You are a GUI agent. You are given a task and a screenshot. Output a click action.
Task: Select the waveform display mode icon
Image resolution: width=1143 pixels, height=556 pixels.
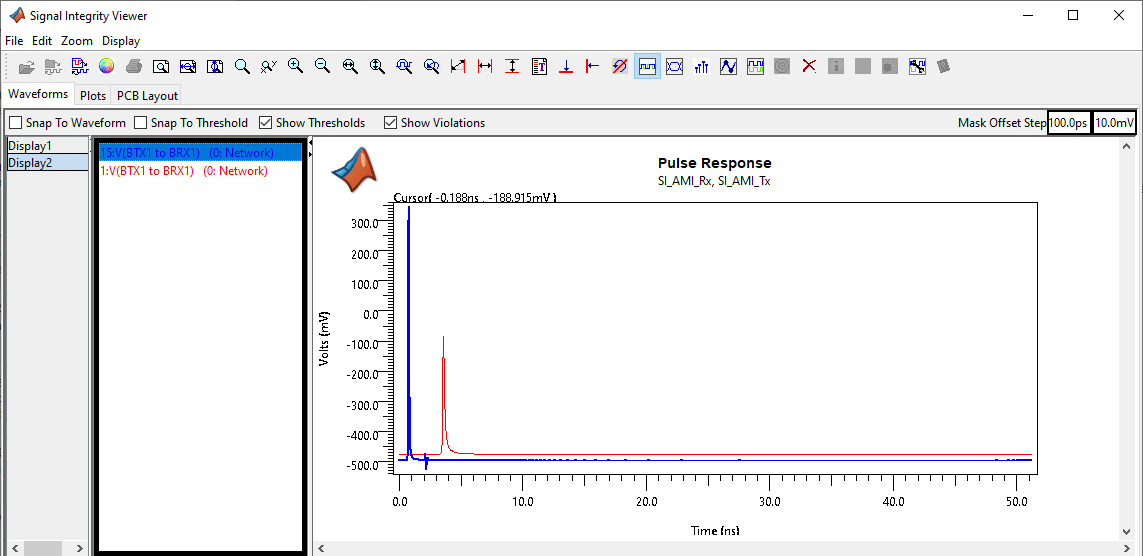647,66
